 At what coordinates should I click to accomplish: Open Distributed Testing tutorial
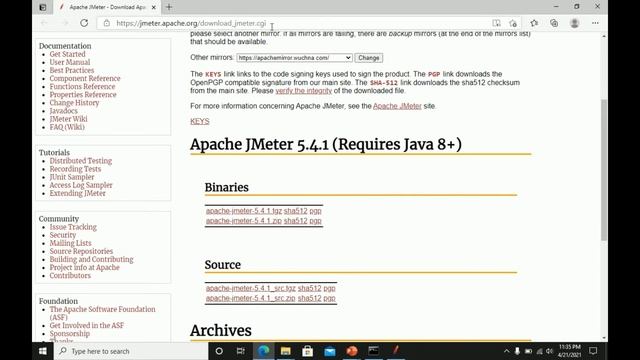(x=81, y=161)
